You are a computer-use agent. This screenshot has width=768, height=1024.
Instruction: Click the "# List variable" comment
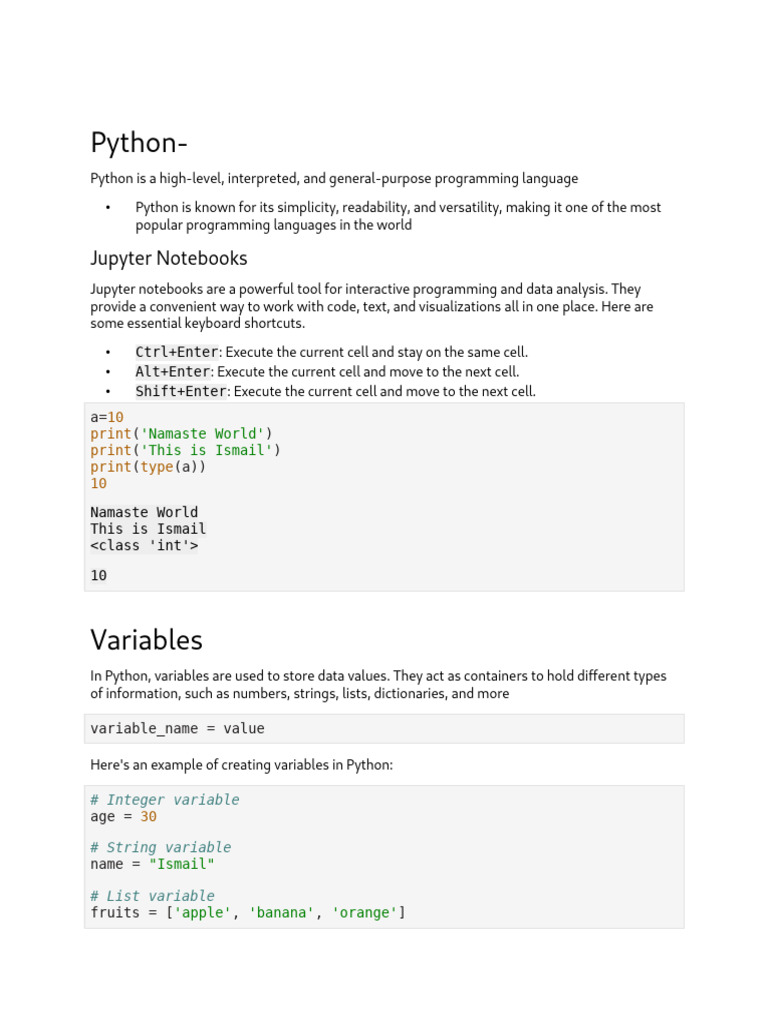(x=152, y=896)
